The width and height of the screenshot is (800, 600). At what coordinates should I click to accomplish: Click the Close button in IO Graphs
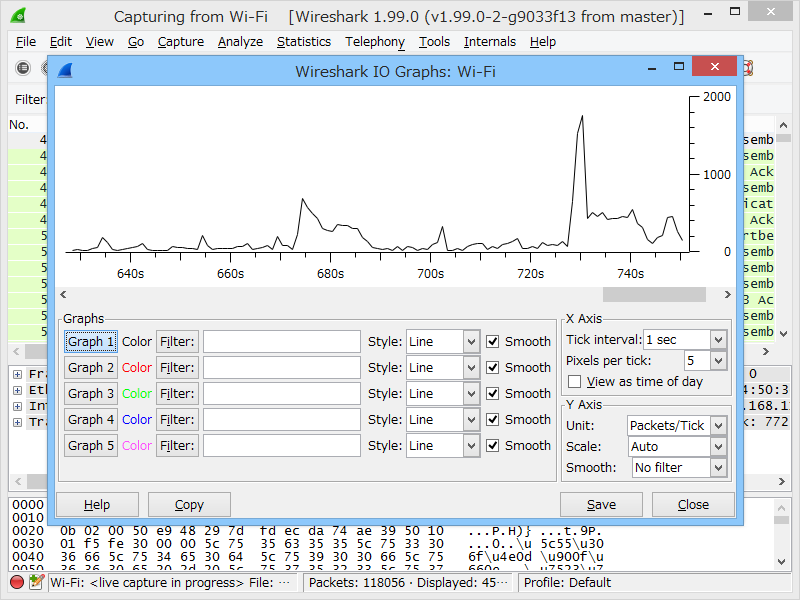693,505
